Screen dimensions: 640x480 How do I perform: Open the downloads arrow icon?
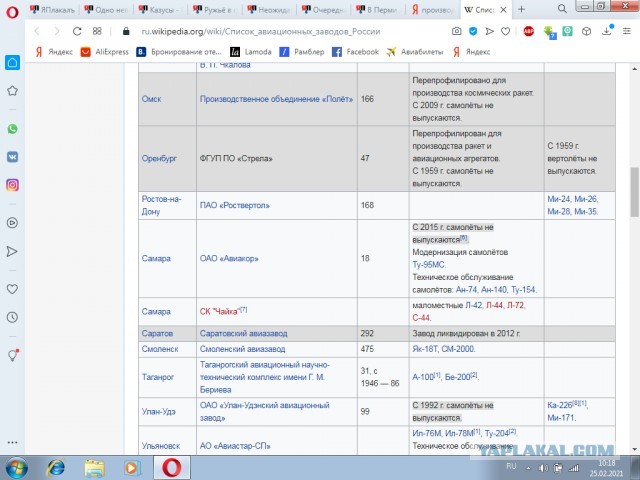coord(607,31)
